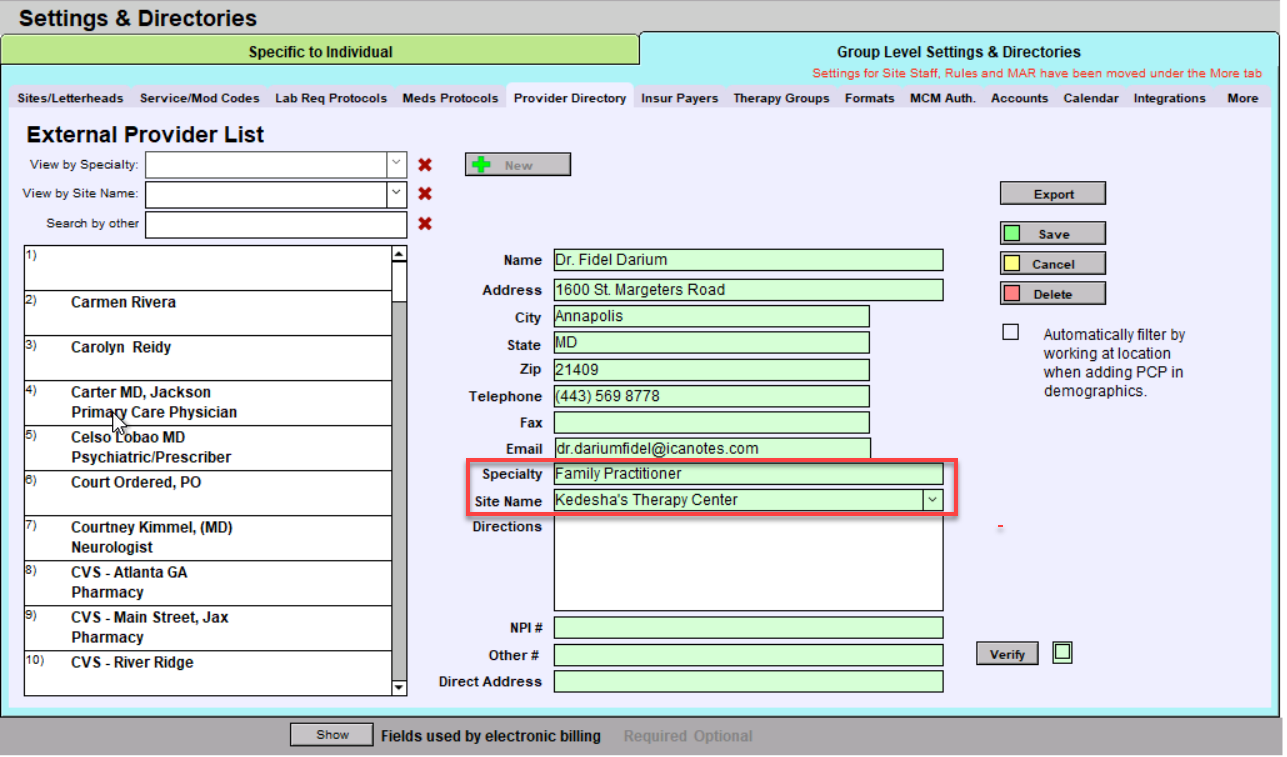Click the yellow Cancel button
The image size is (1287, 757).
pos(1052,264)
